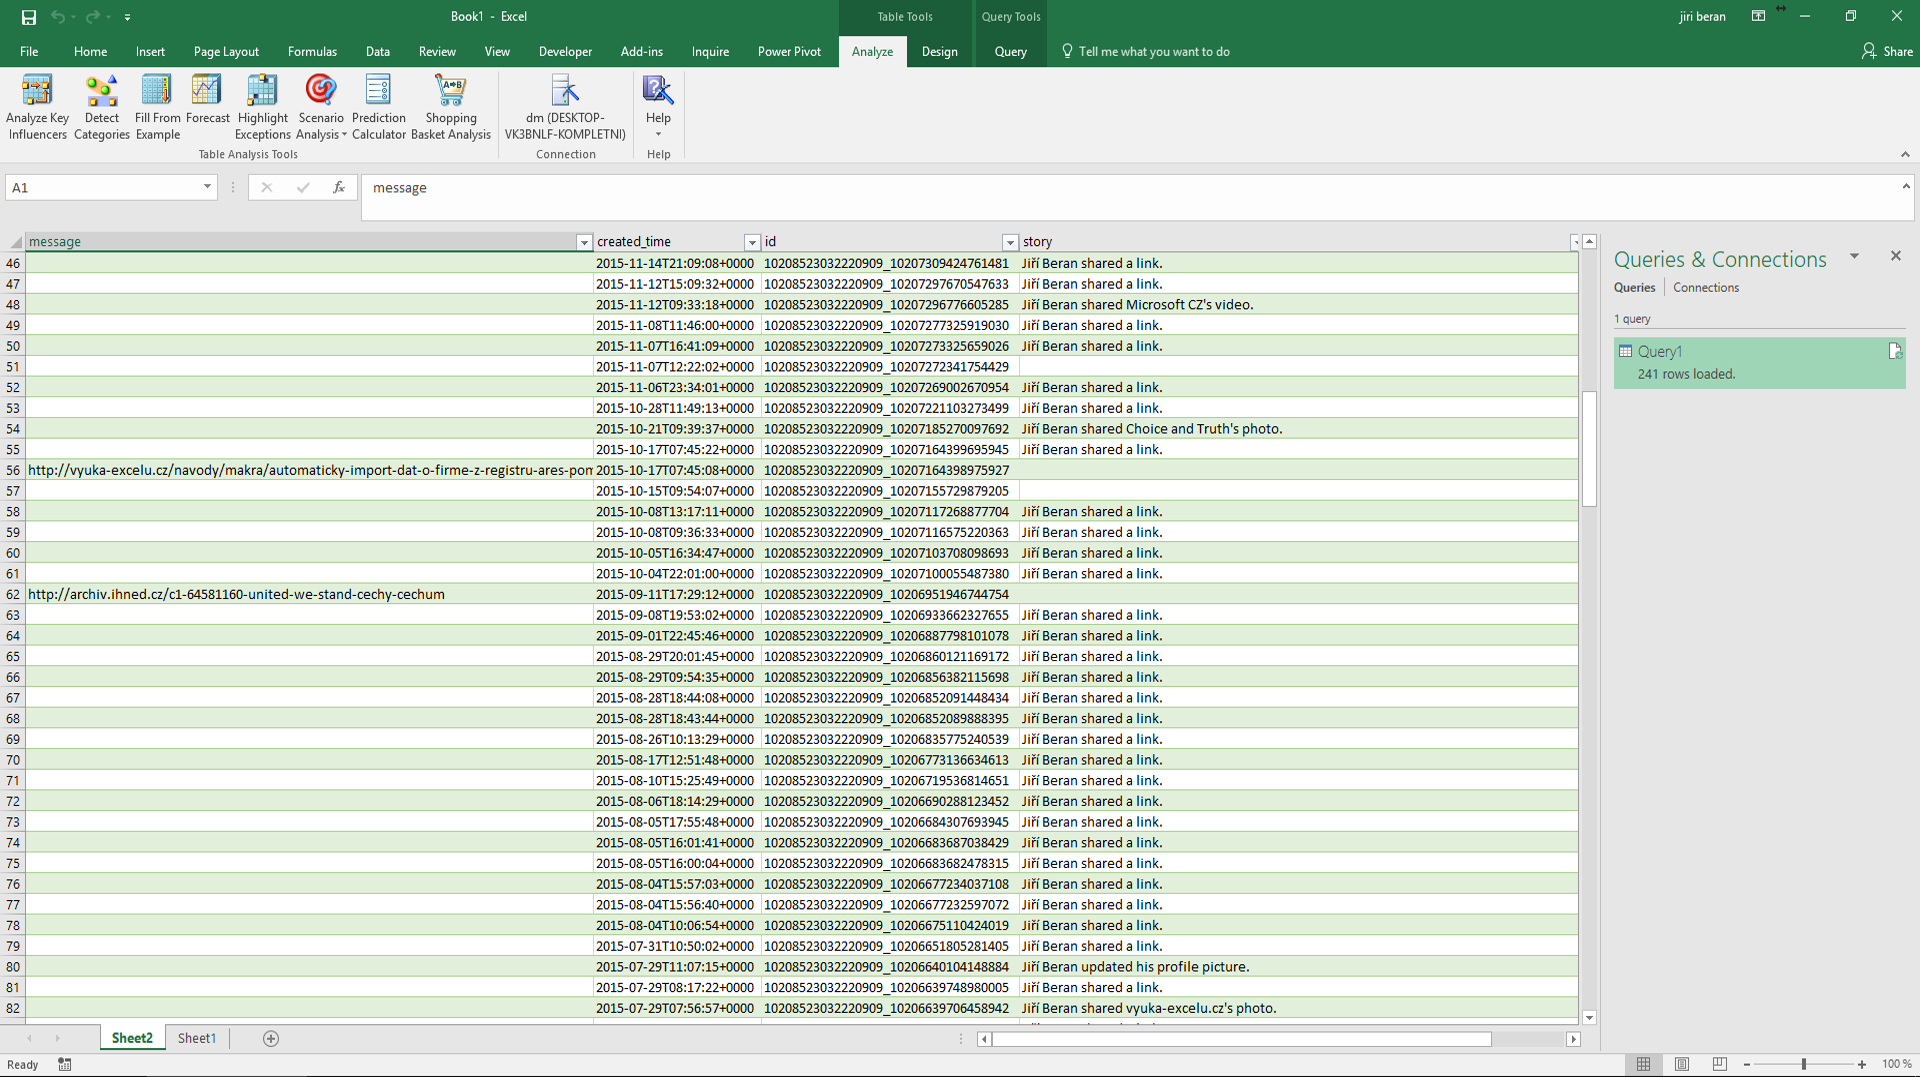This screenshot has height=1077, width=1920.
Task: Undo last action in Quick Access
Action: [x=58, y=17]
